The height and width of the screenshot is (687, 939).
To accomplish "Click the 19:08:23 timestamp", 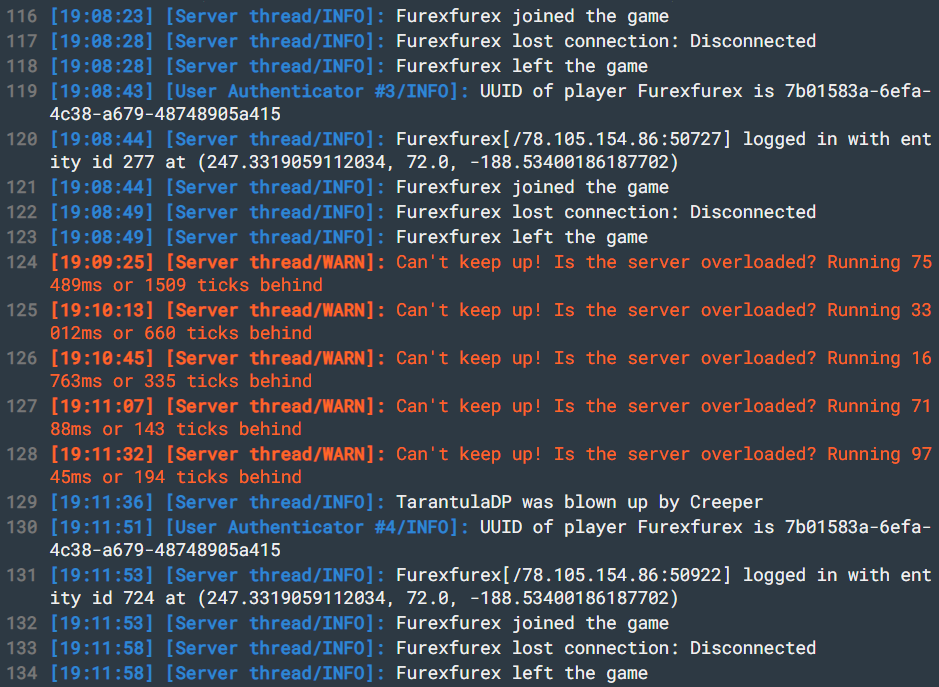I will 102,16.
